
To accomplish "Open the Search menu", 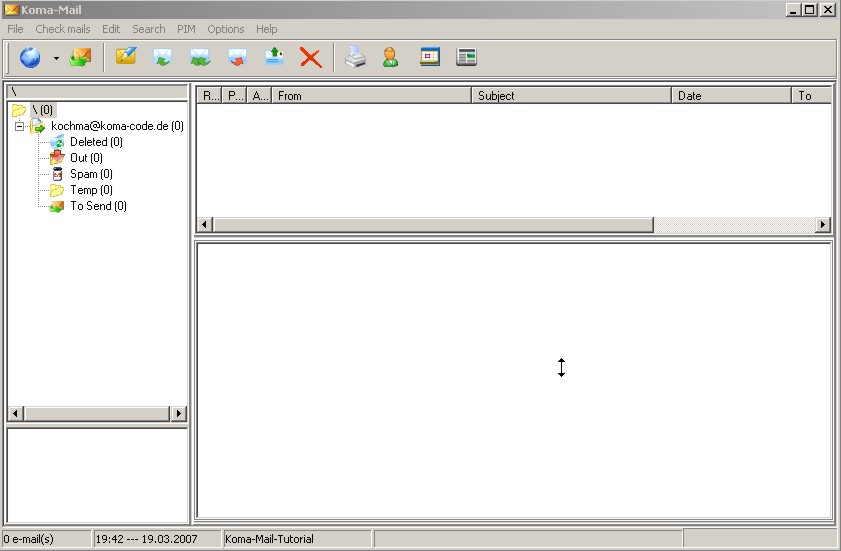I will 149,29.
